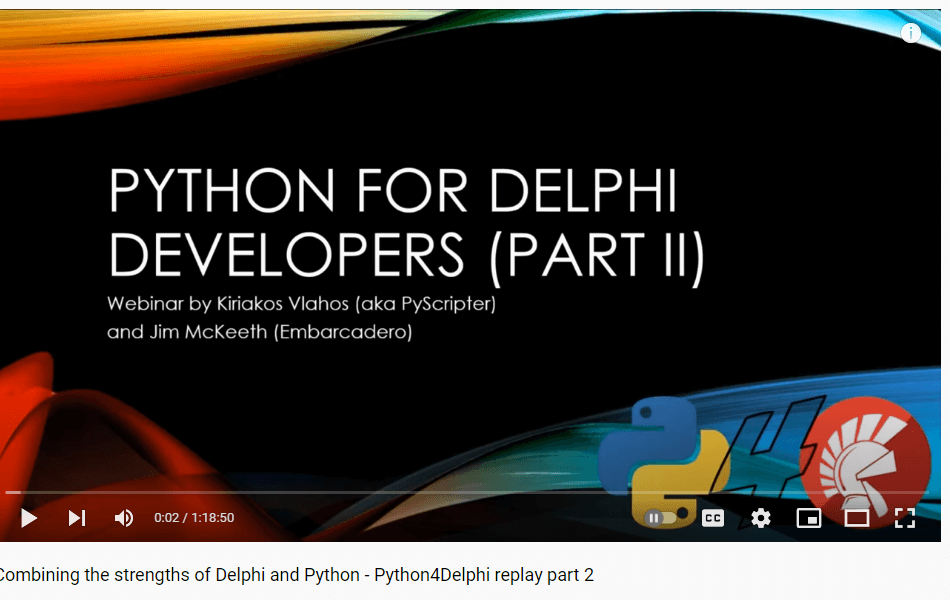Seek along the video progress bar

coord(467,493)
